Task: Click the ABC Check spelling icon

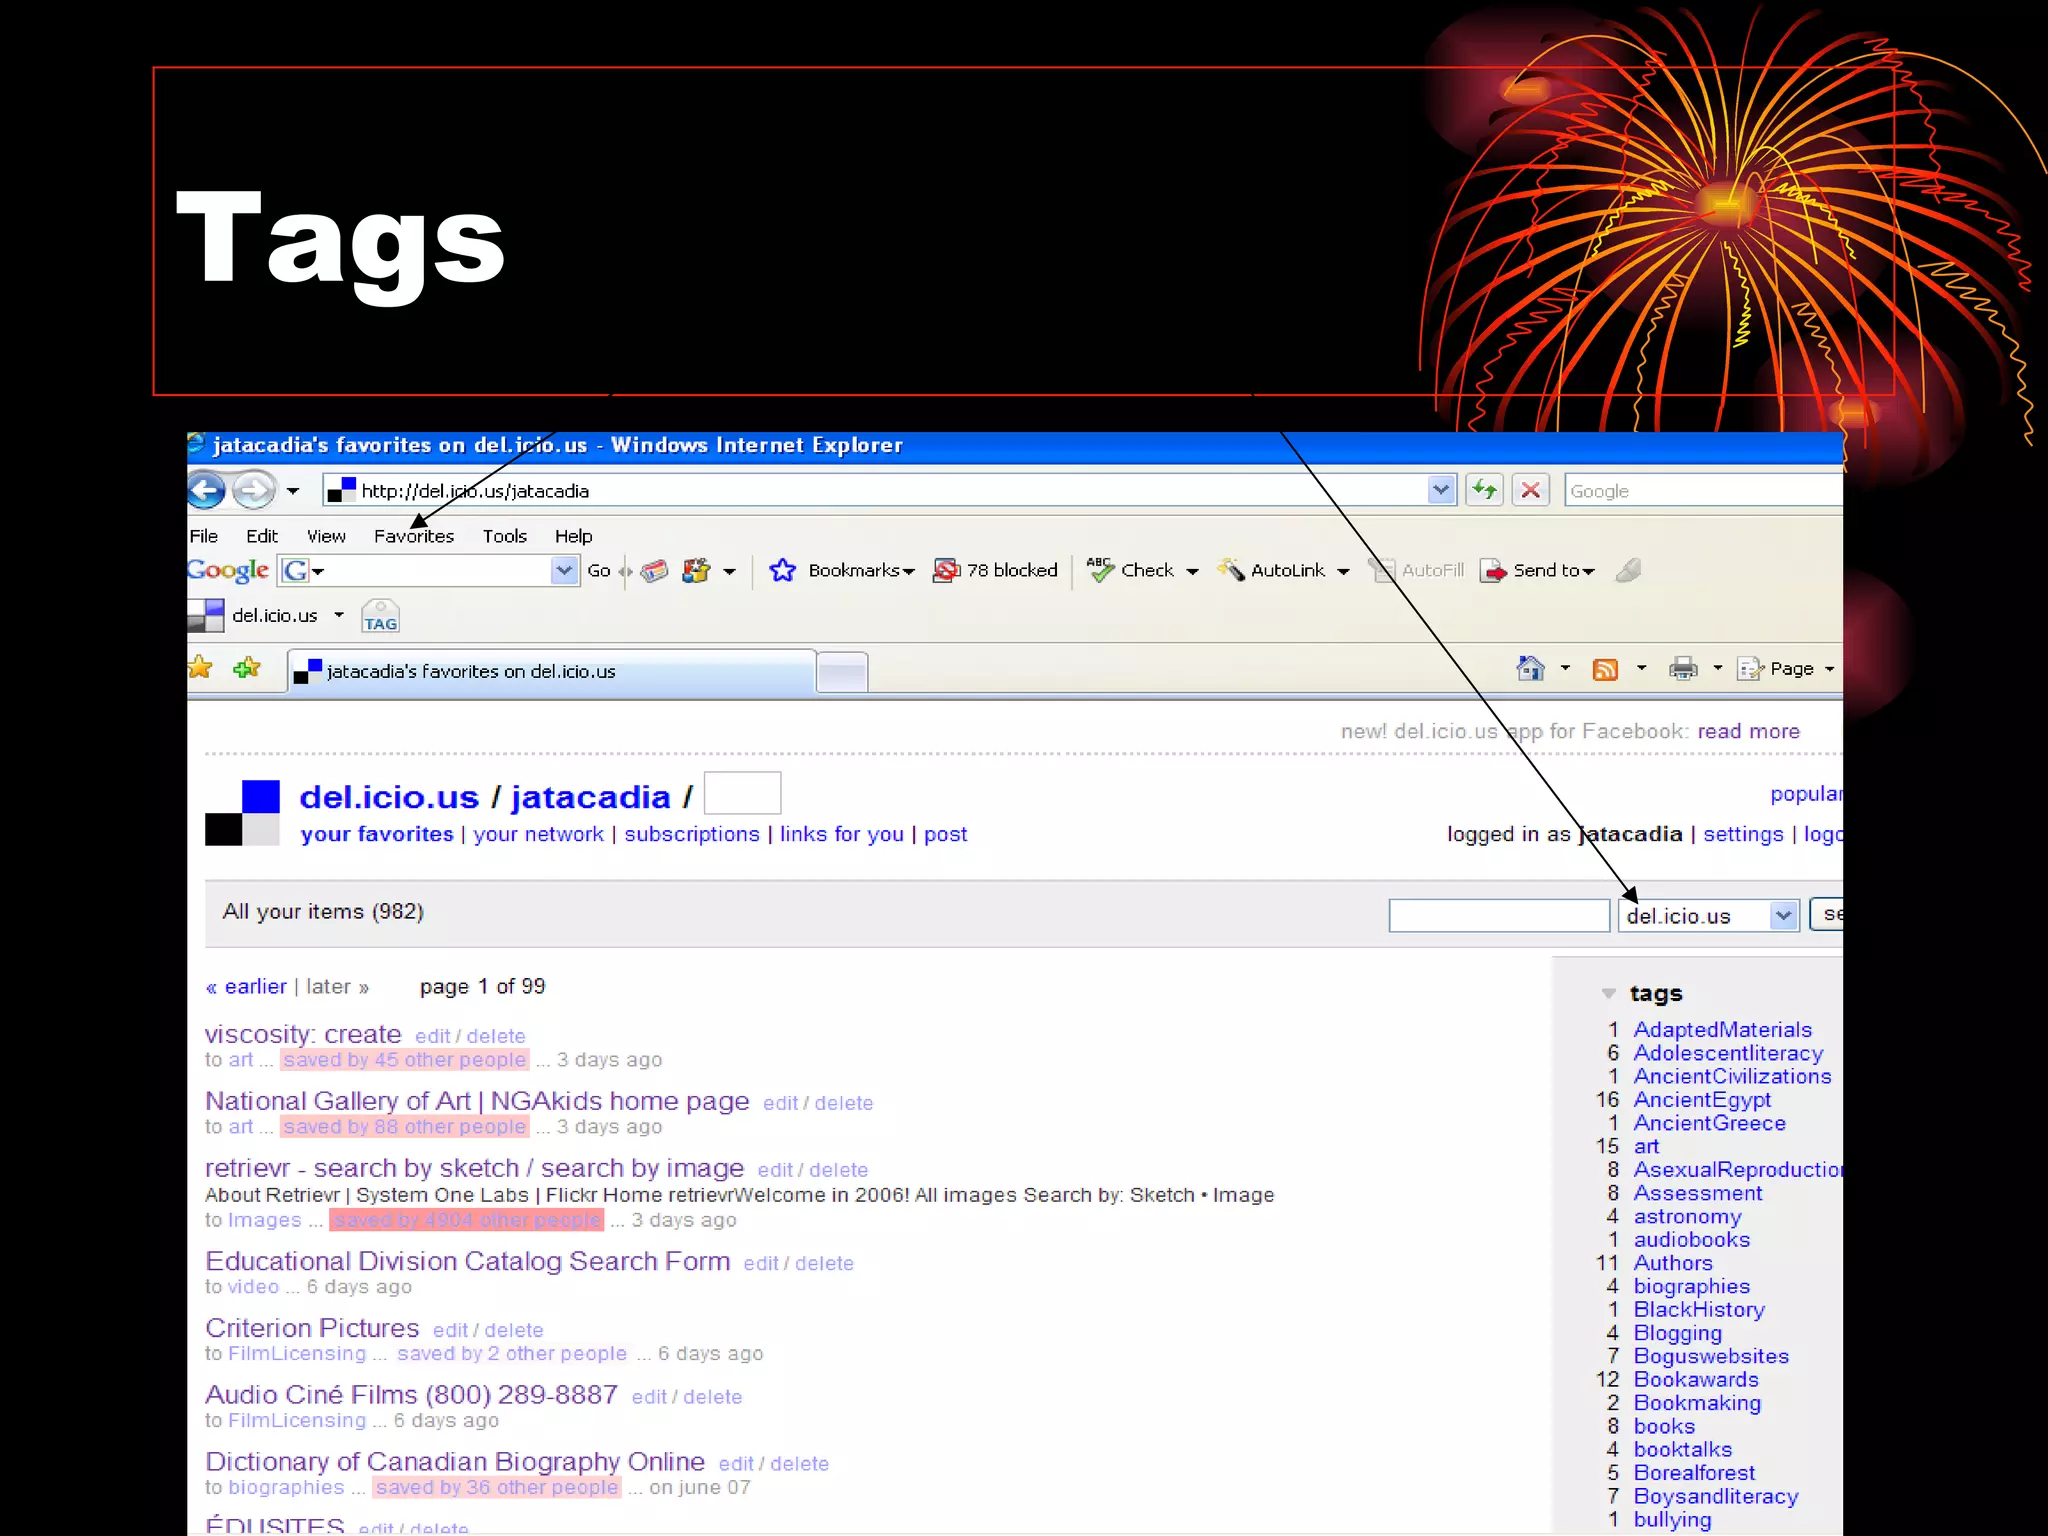Action: point(1100,569)
